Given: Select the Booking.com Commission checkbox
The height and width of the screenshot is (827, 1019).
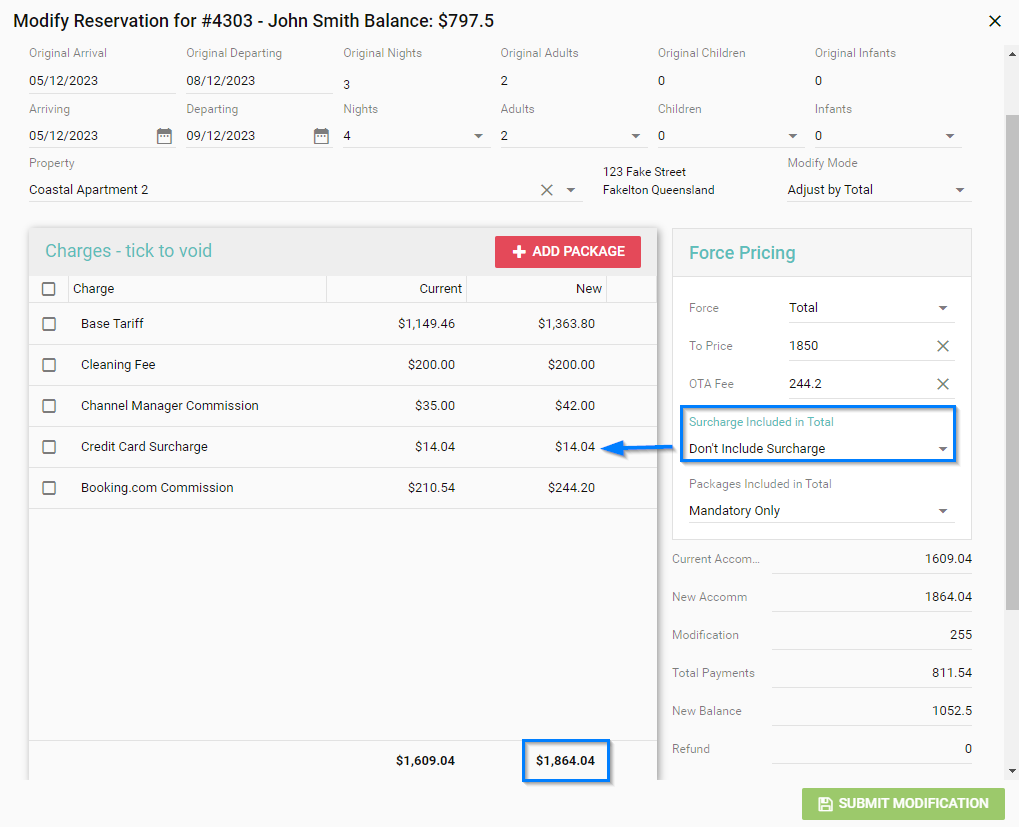Looking at the screenshot, I should 49,488.
